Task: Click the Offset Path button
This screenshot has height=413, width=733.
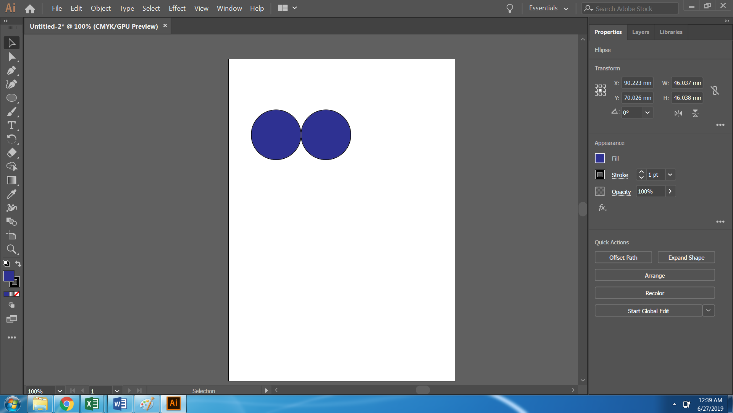Action: 623,257
